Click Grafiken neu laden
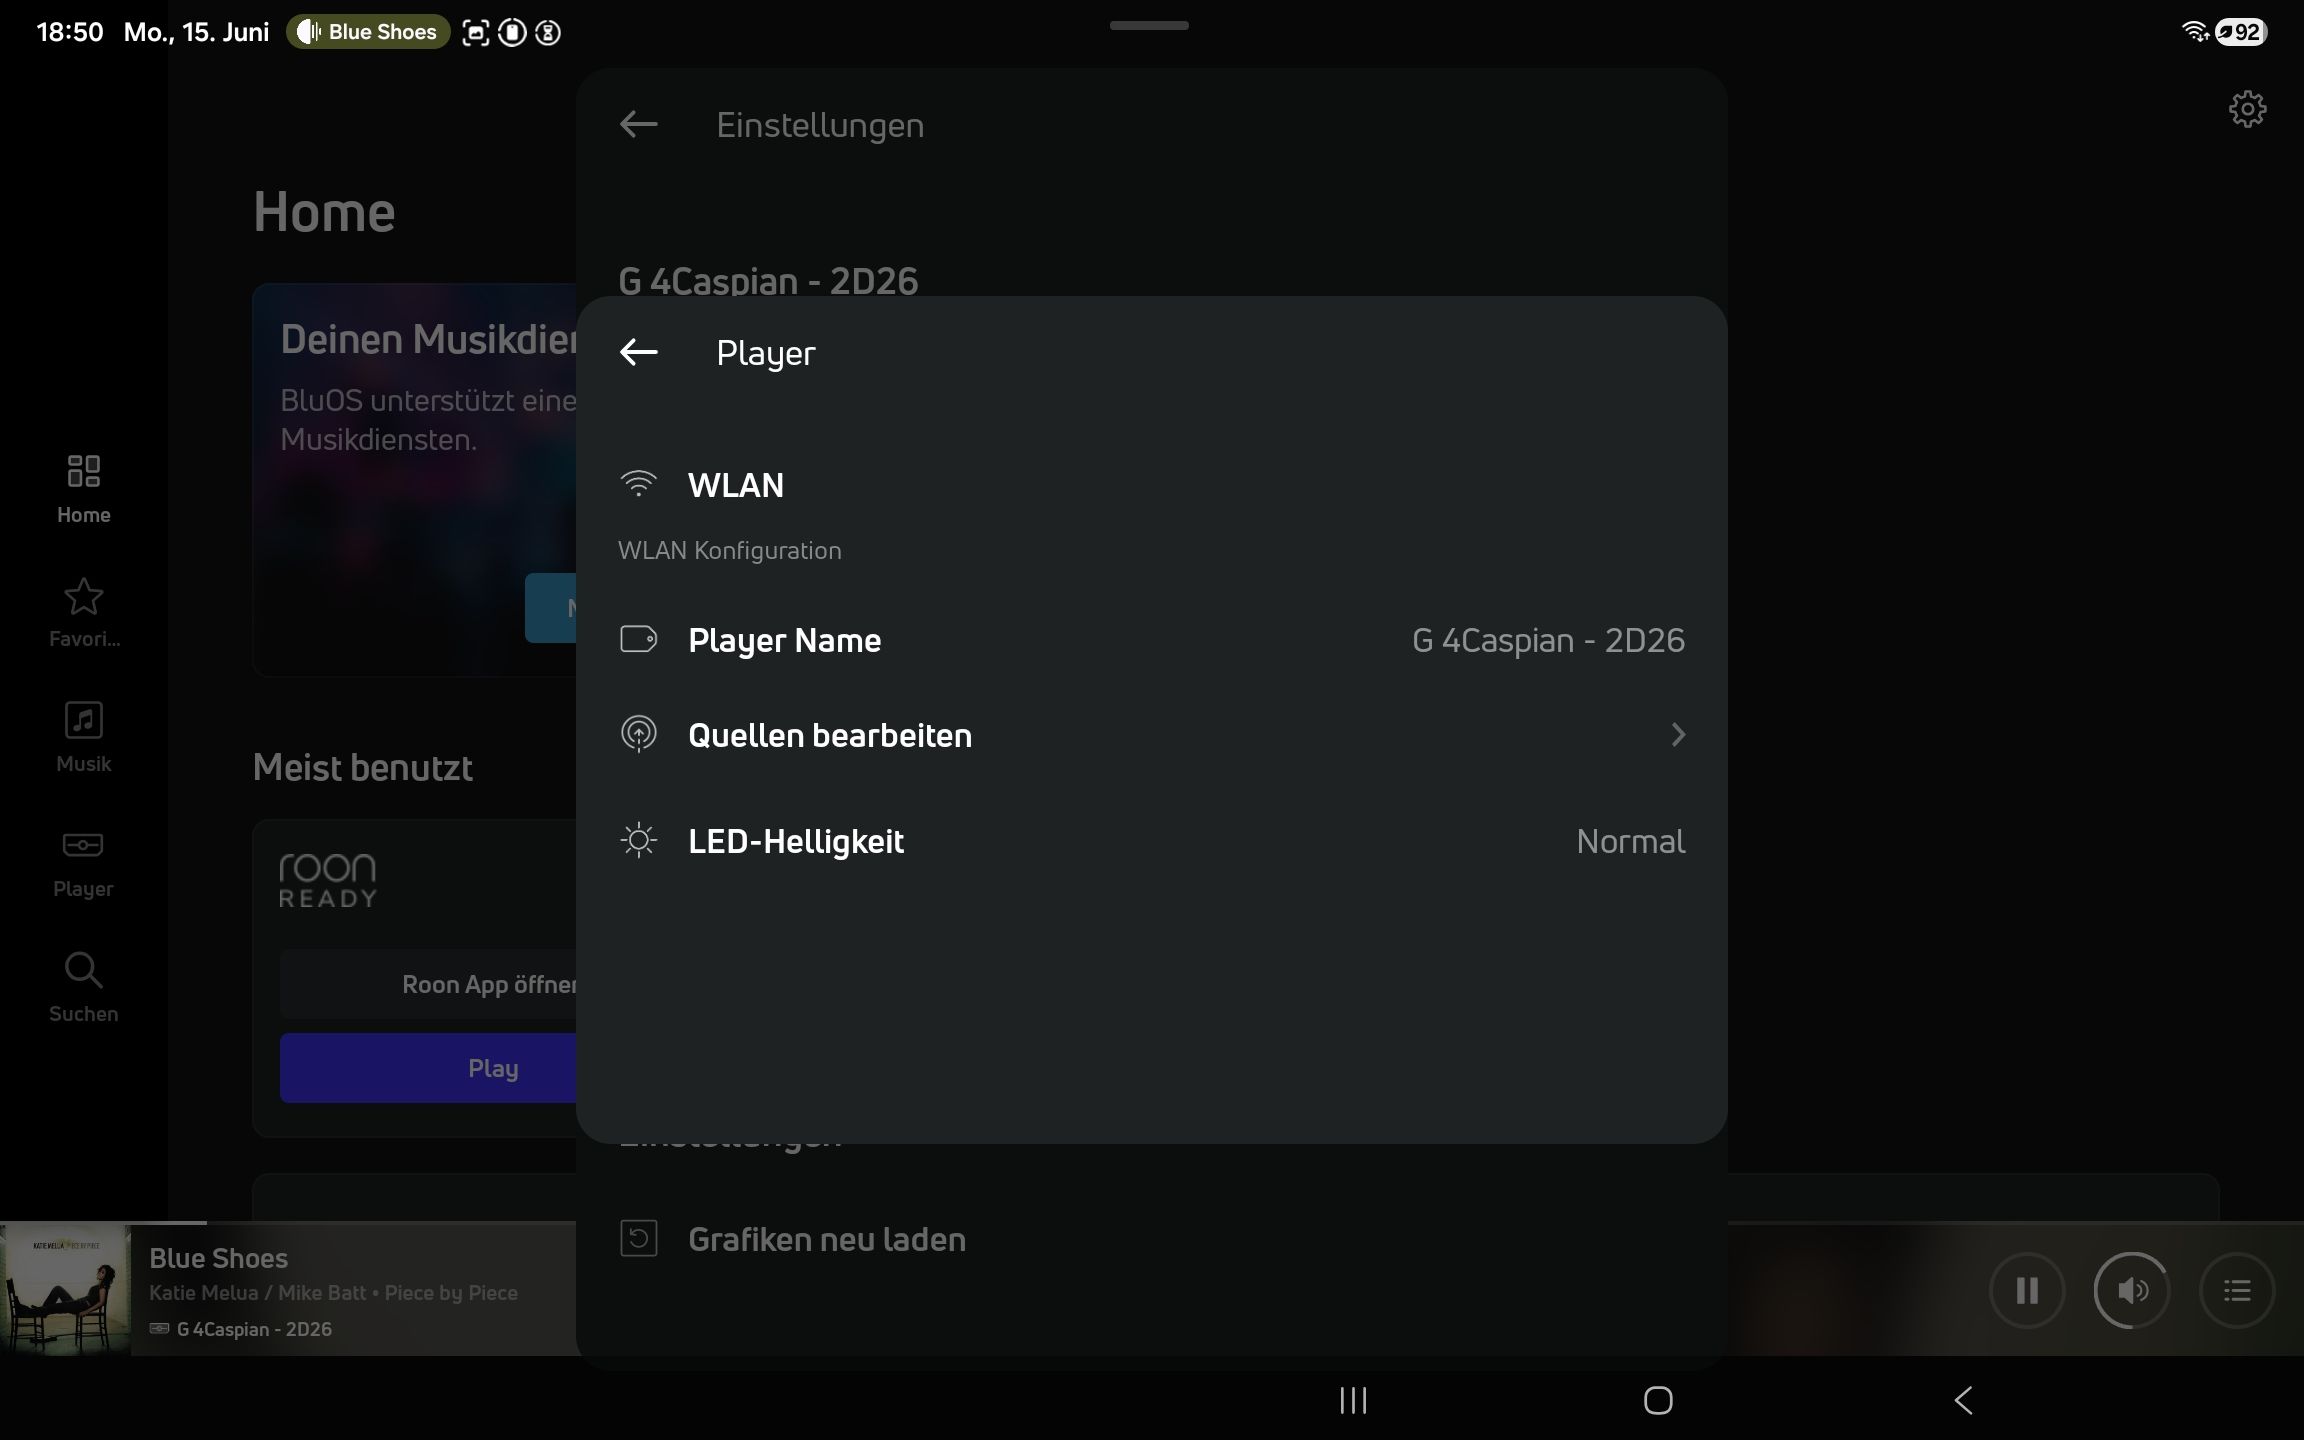 pyautogui.click(x=826, y=1239)
